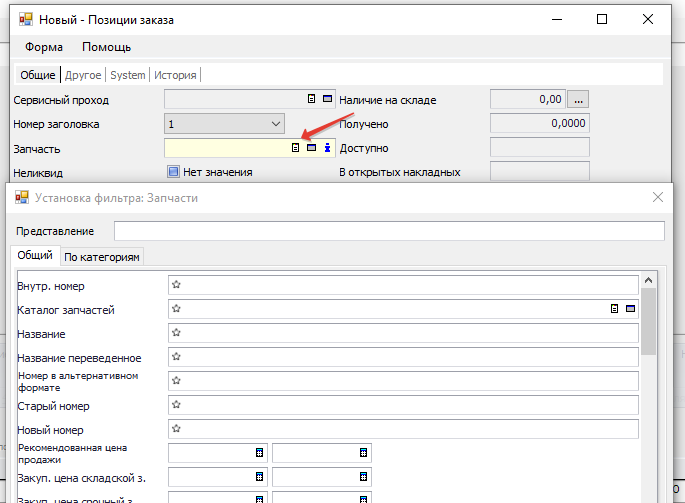Click the list icon in Запчасть field
Viewport: 685px width, 503px height.
coord(295,148)
